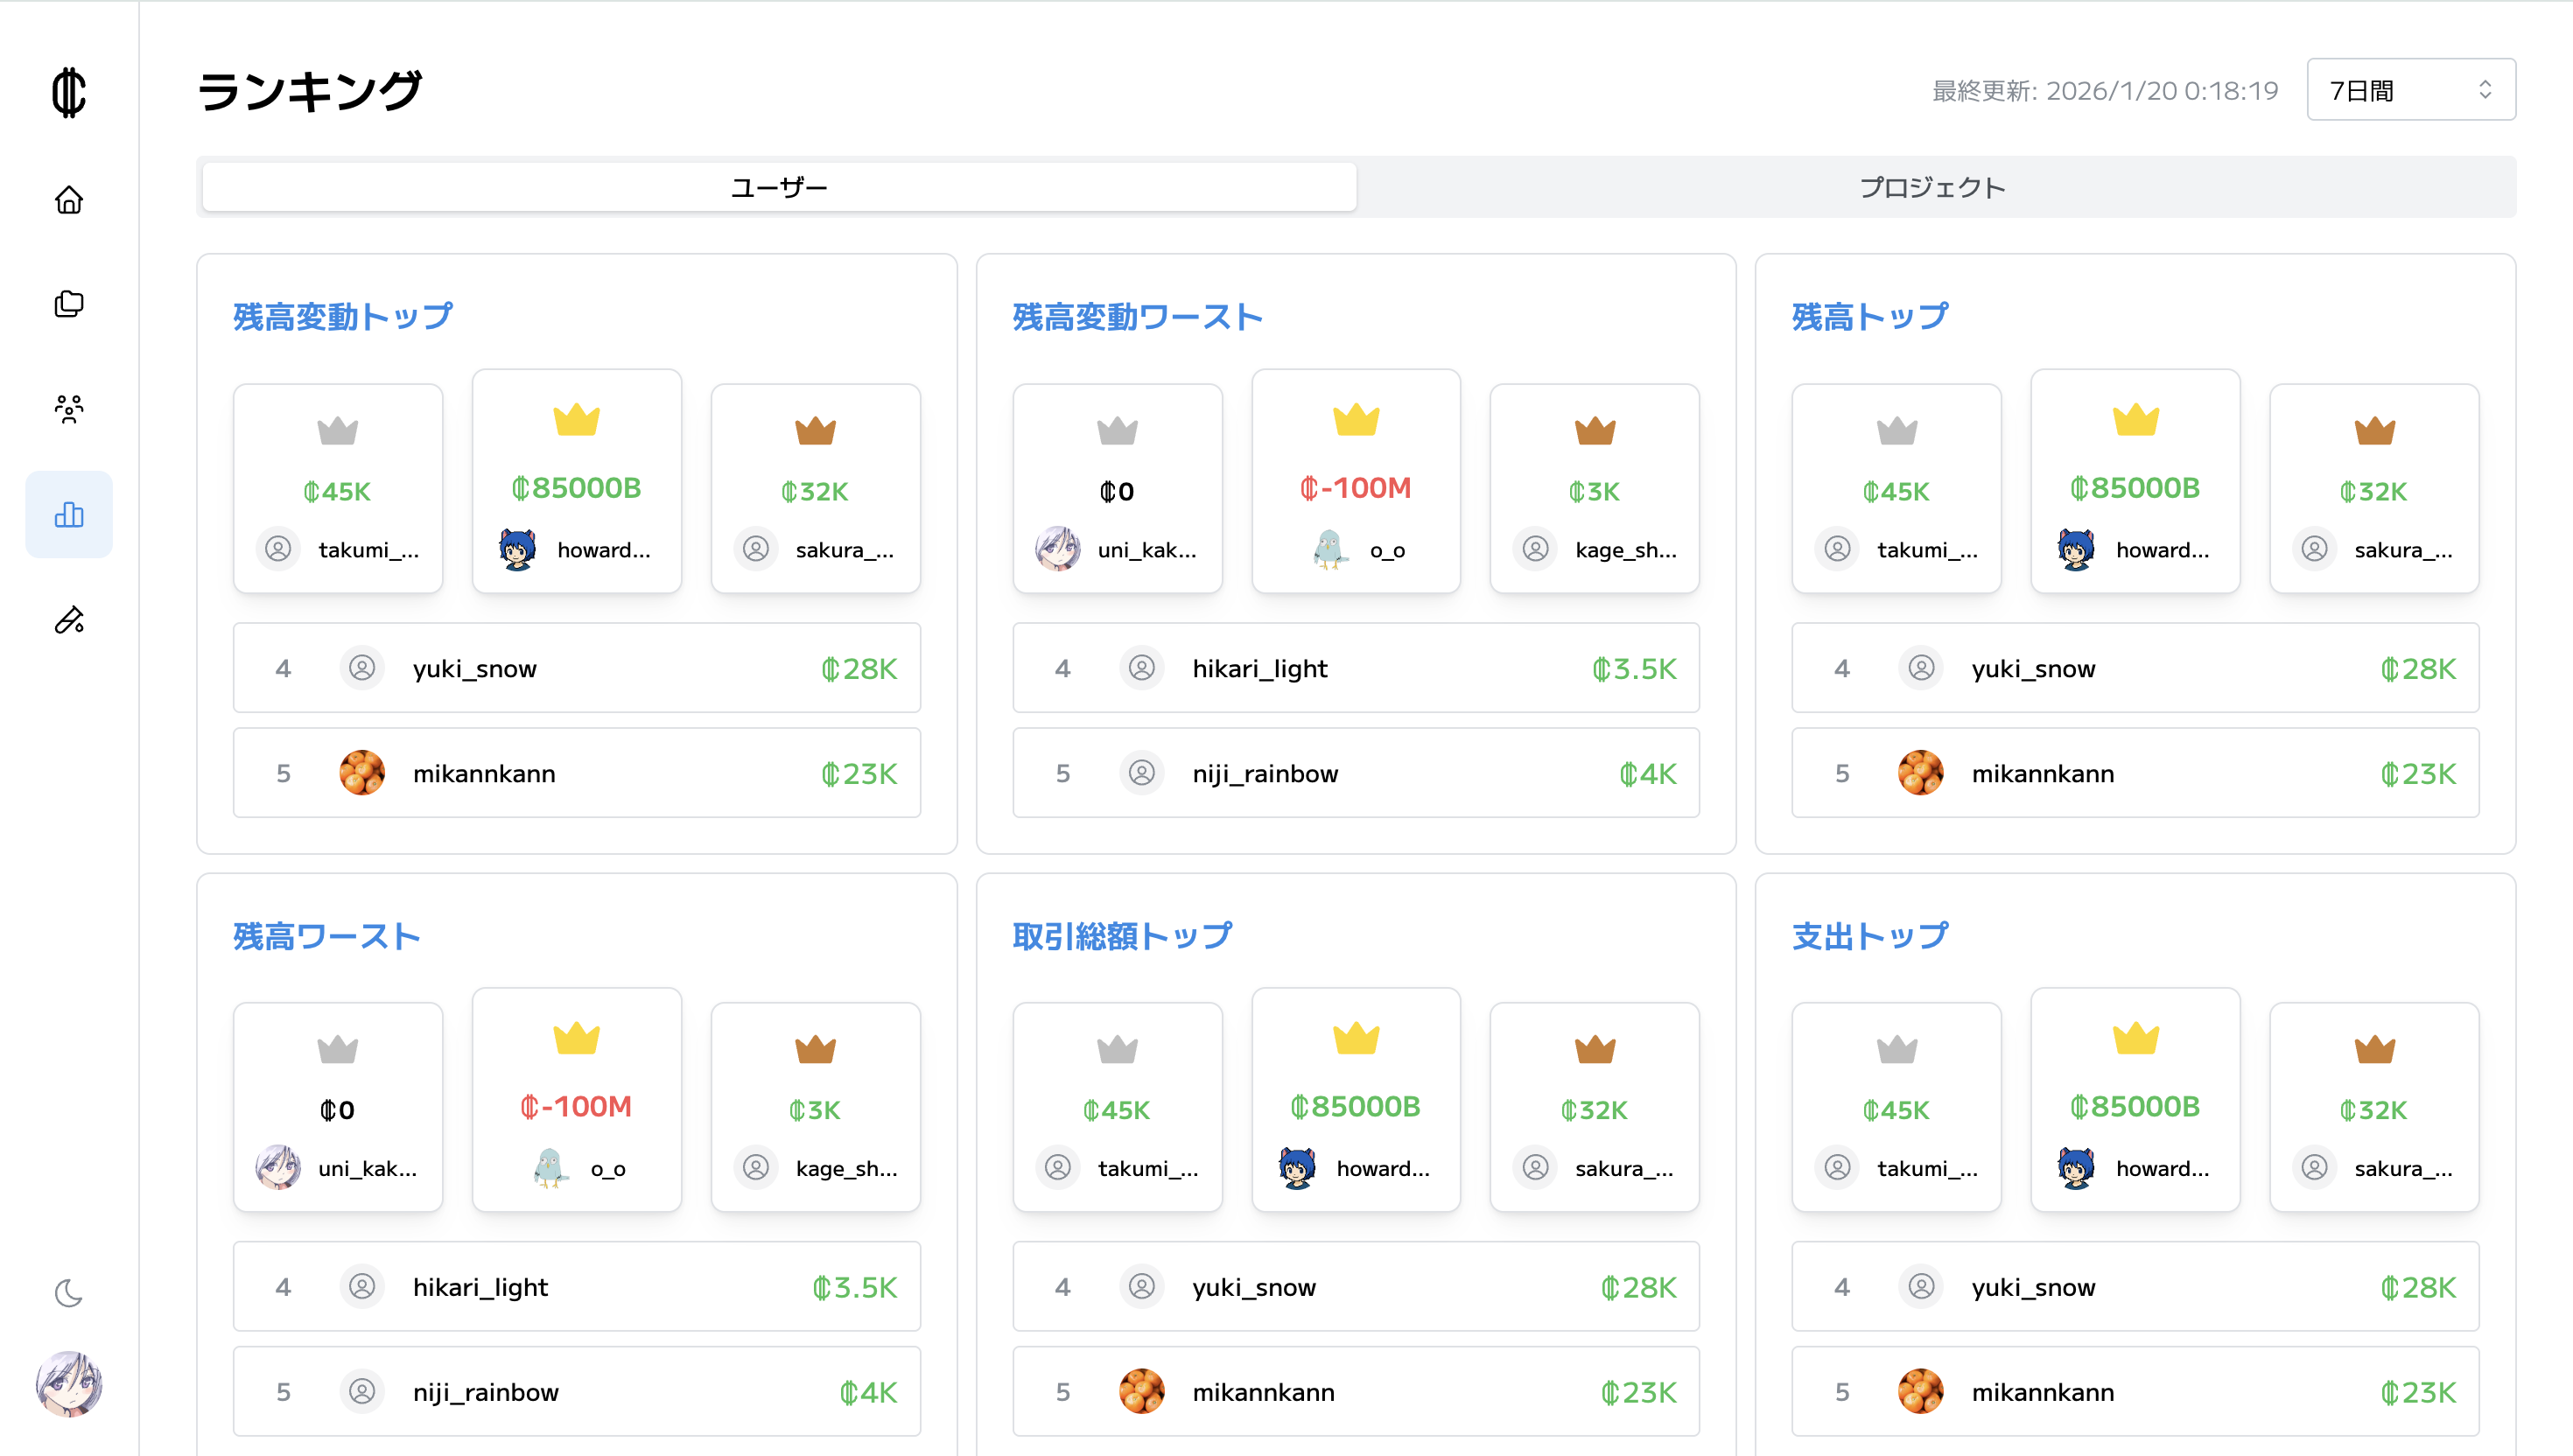The height and width of the screenshot is (1456, 2573).
Task: Click uni_kak avatar in 残高変動ワースト
Action: (1058, 549)
